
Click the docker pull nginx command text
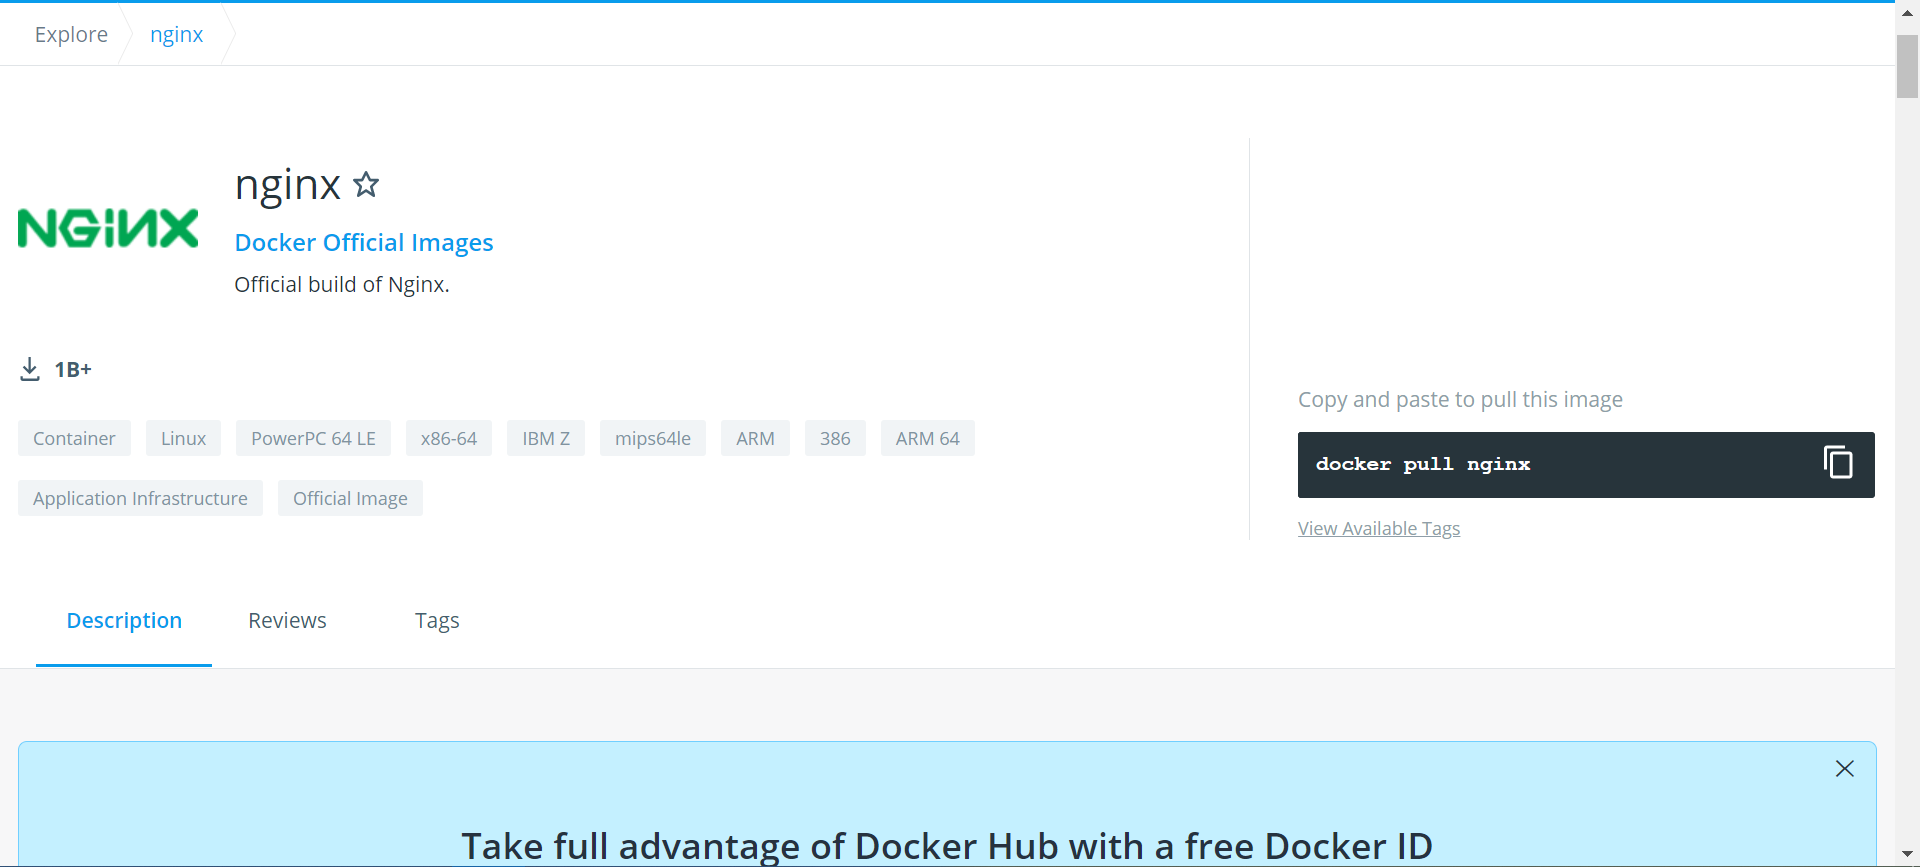click(x=1423, y=464)
